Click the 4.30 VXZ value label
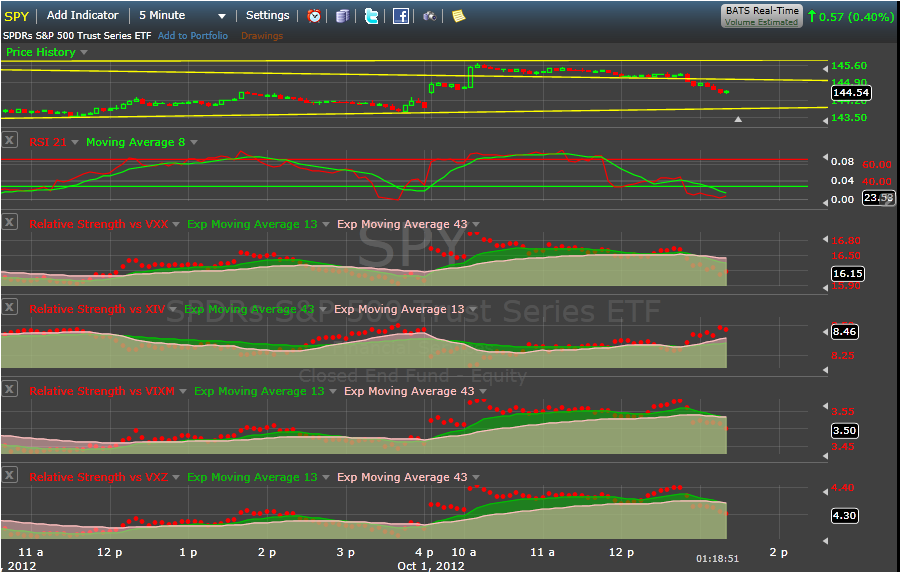The width and height of the screenshot is (901, 573). (844, 516)
